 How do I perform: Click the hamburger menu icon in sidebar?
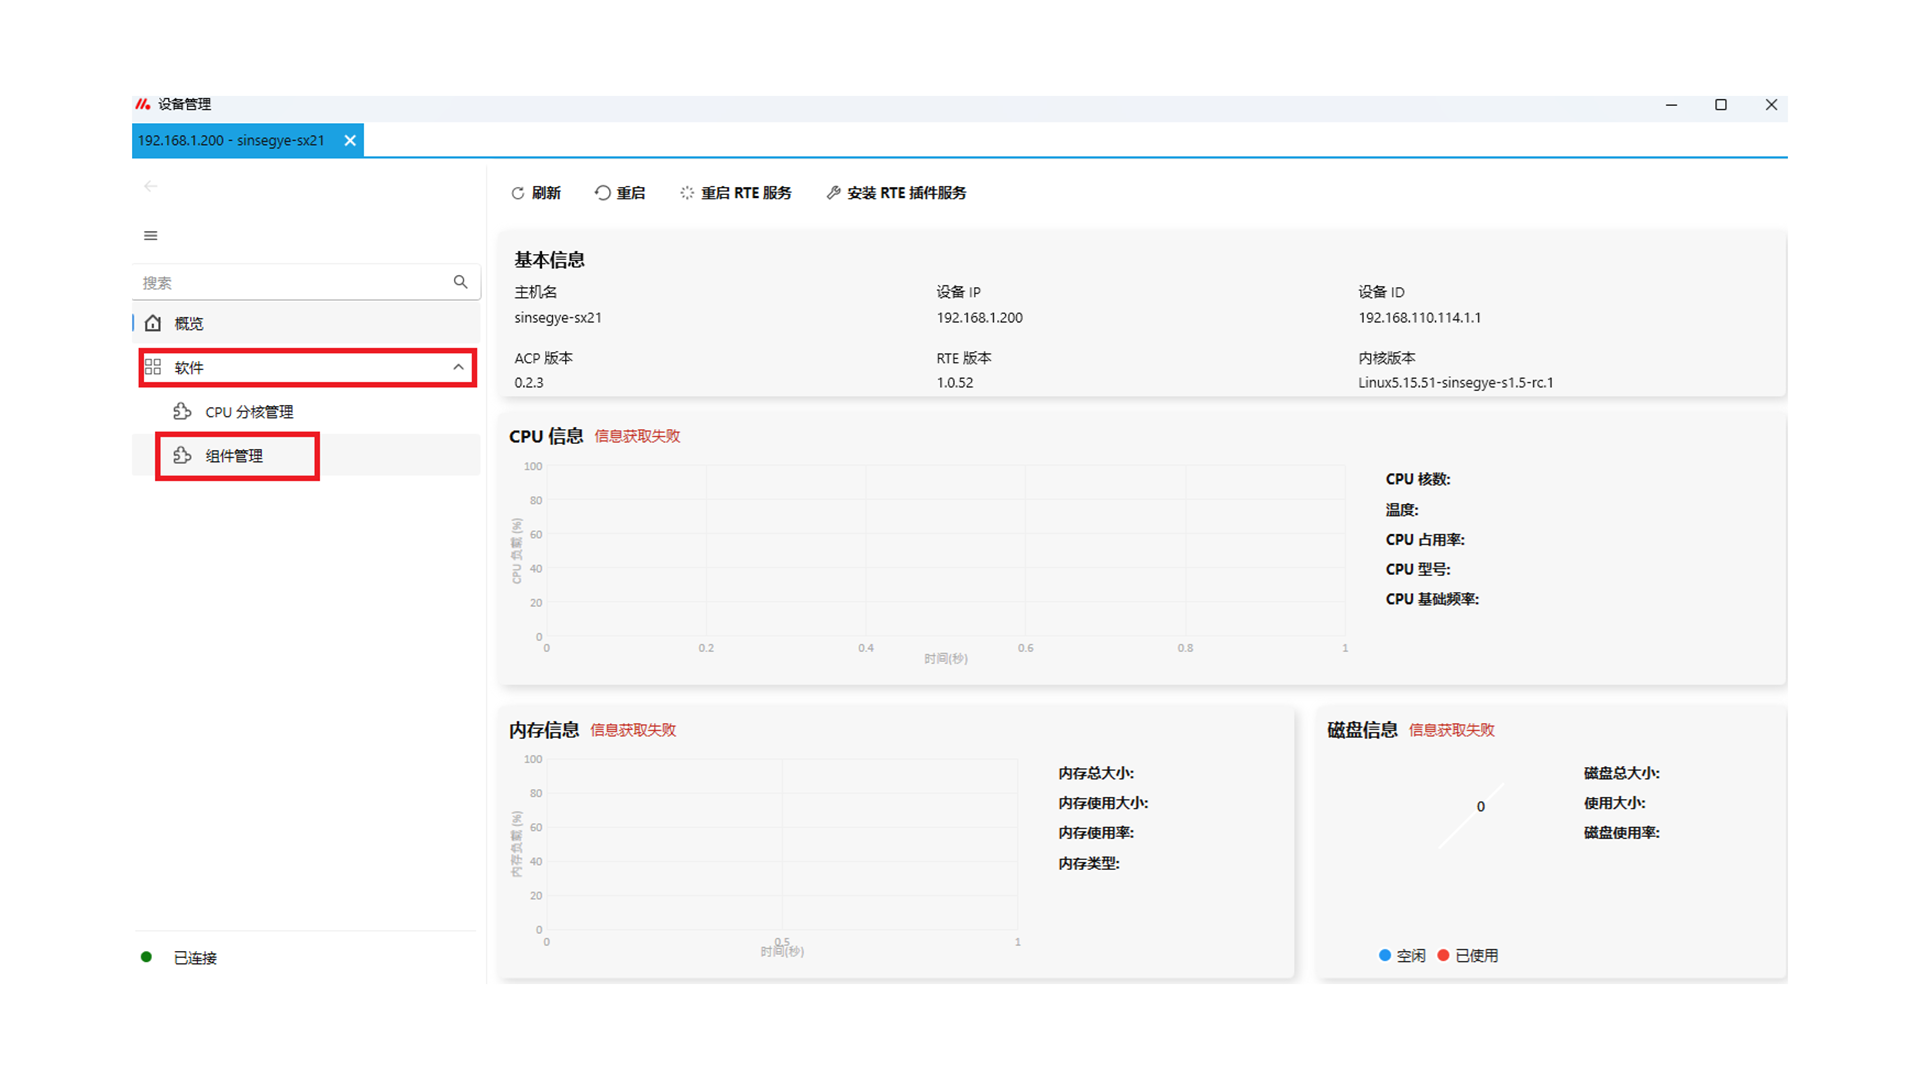[151, 236]
